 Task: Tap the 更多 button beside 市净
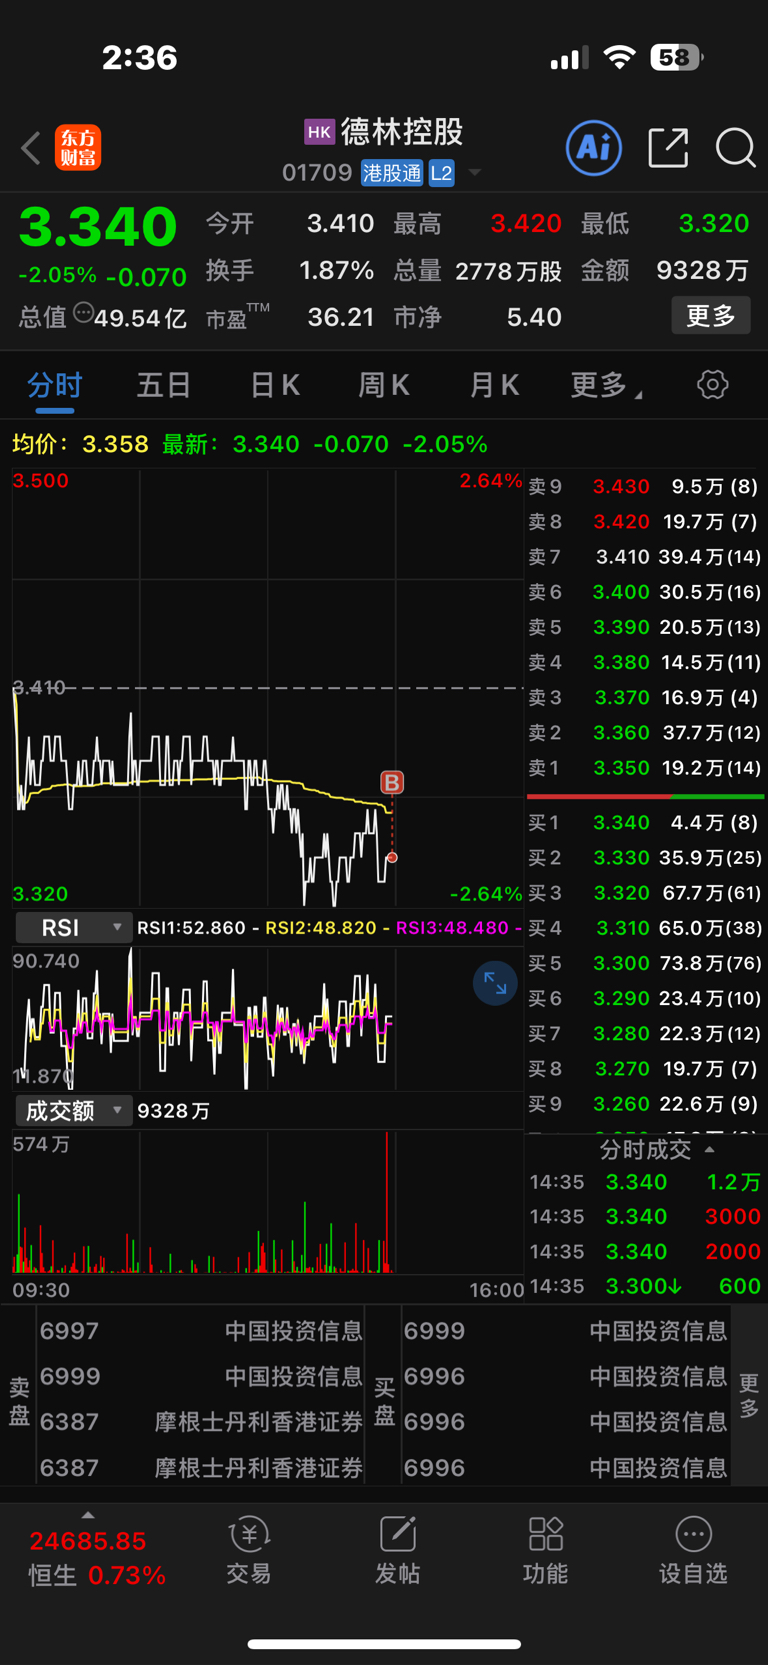click(711, 316)
